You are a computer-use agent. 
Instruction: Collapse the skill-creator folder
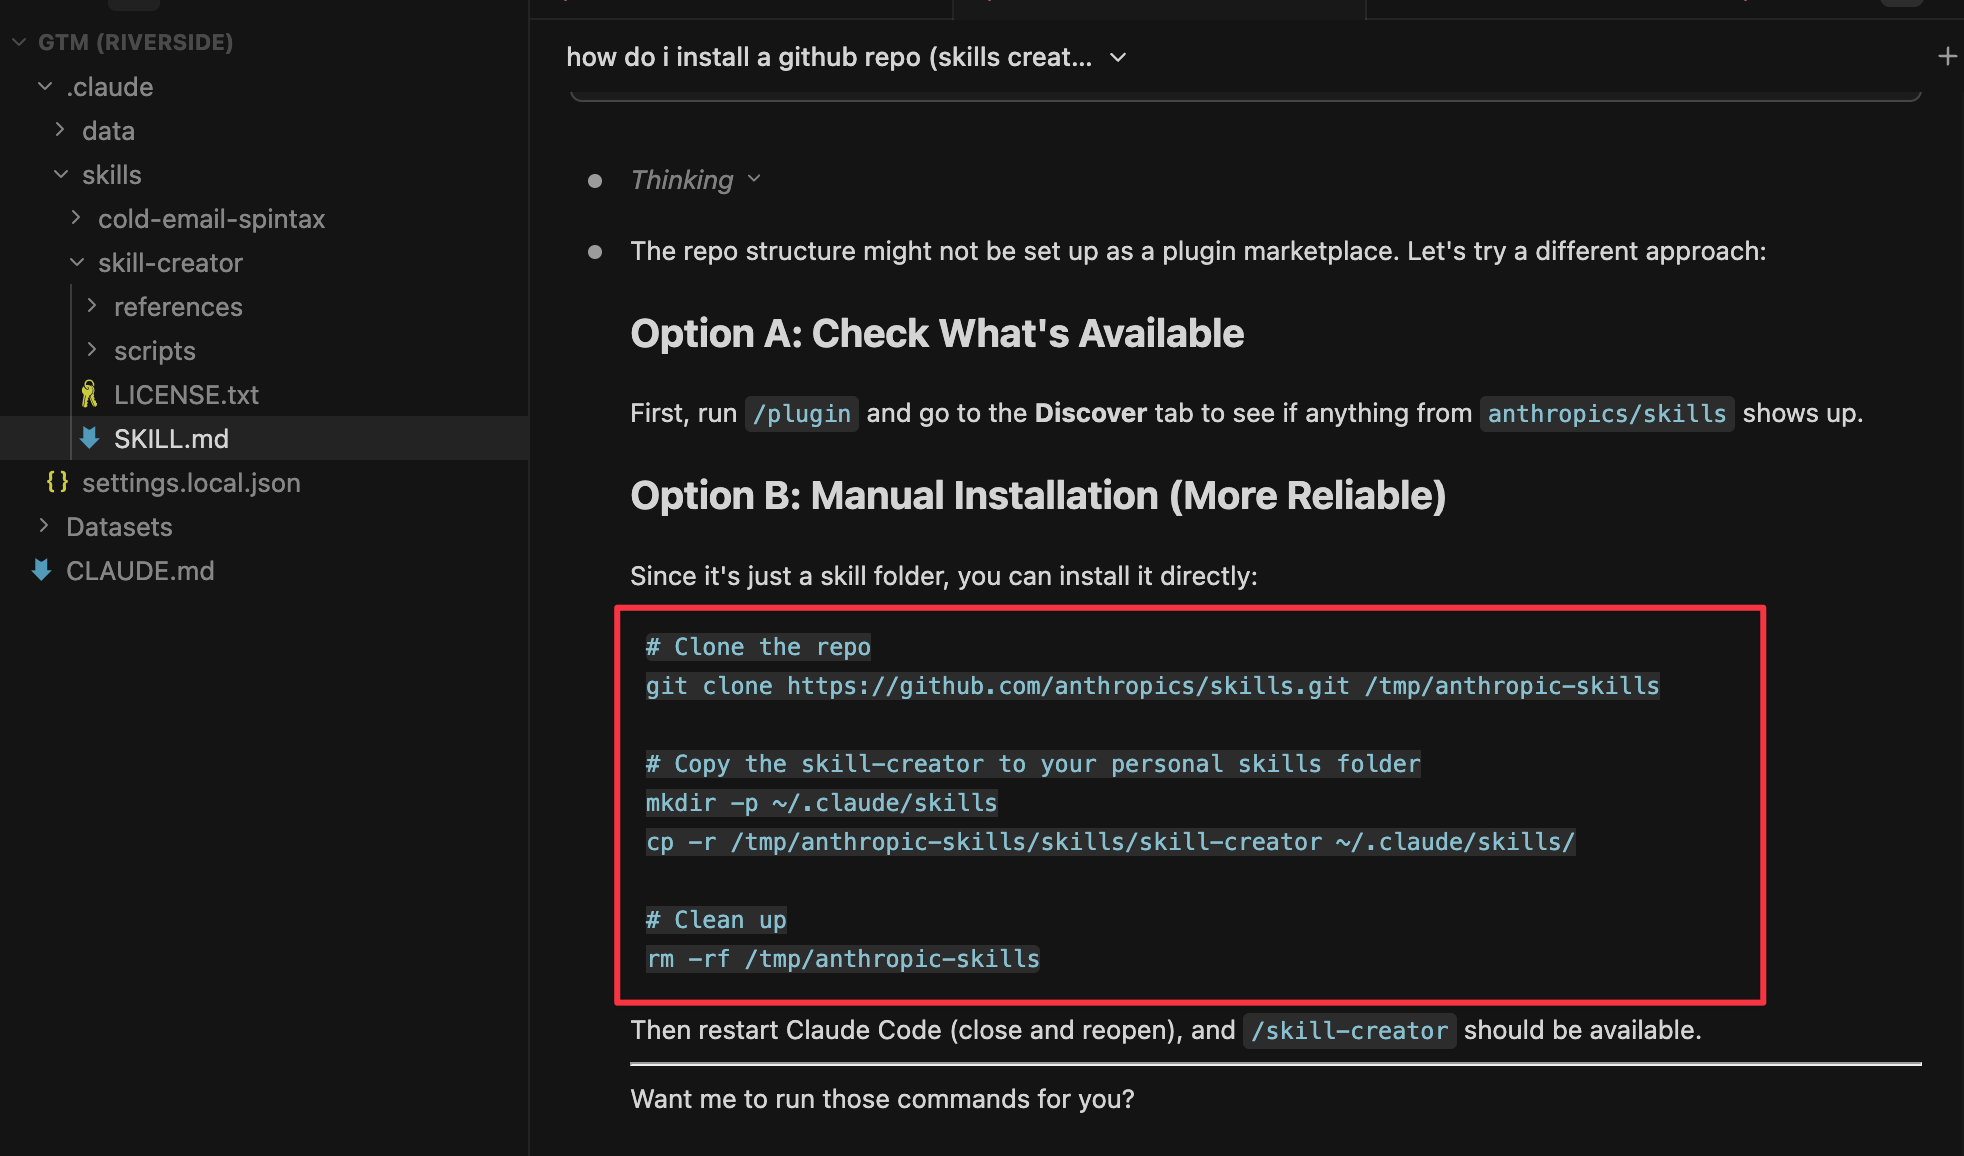click(x=77, y=262)
